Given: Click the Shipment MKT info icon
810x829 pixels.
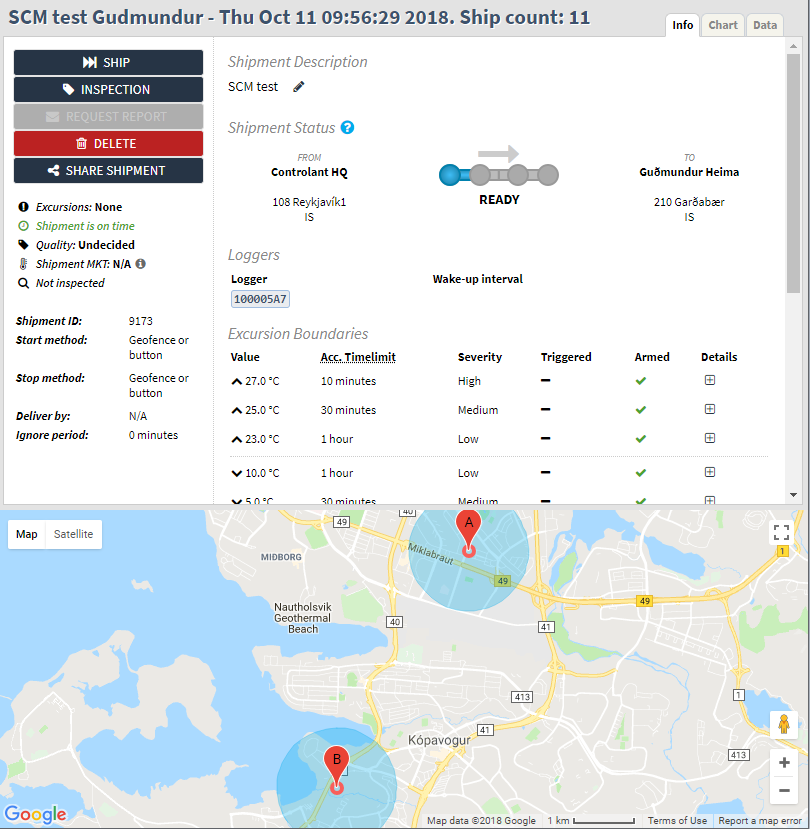Looking at the screenshot, I should point(140,264).
